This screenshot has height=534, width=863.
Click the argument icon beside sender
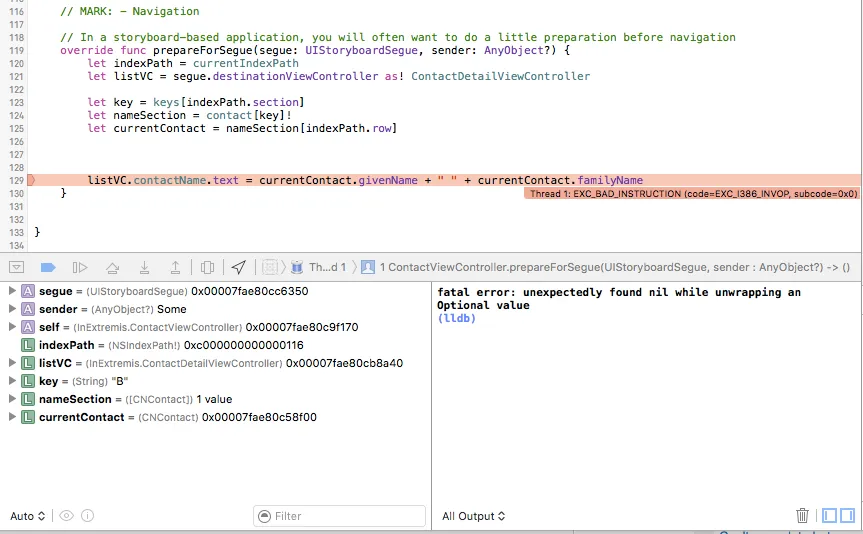[28, 309]
